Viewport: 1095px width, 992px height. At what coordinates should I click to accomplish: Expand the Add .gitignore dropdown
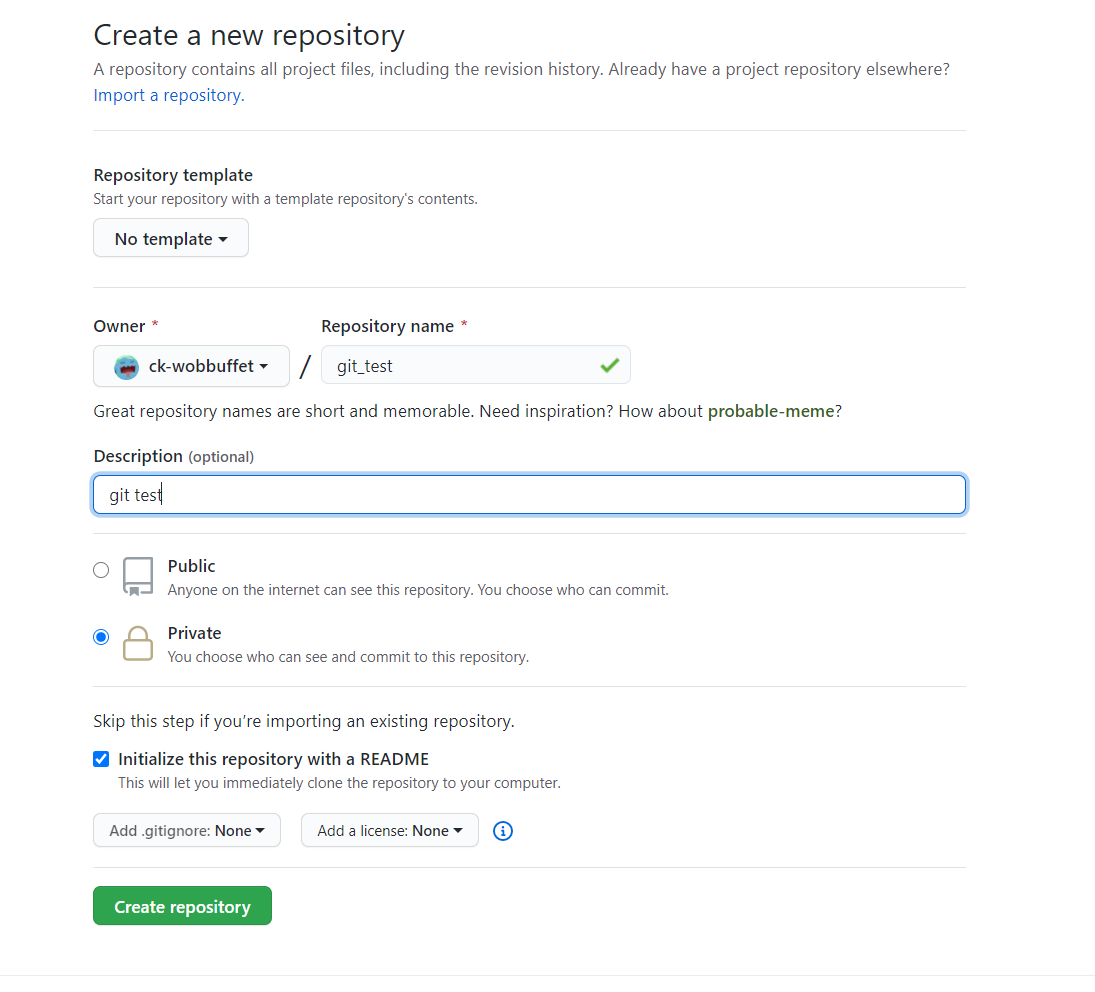[187, 830]
